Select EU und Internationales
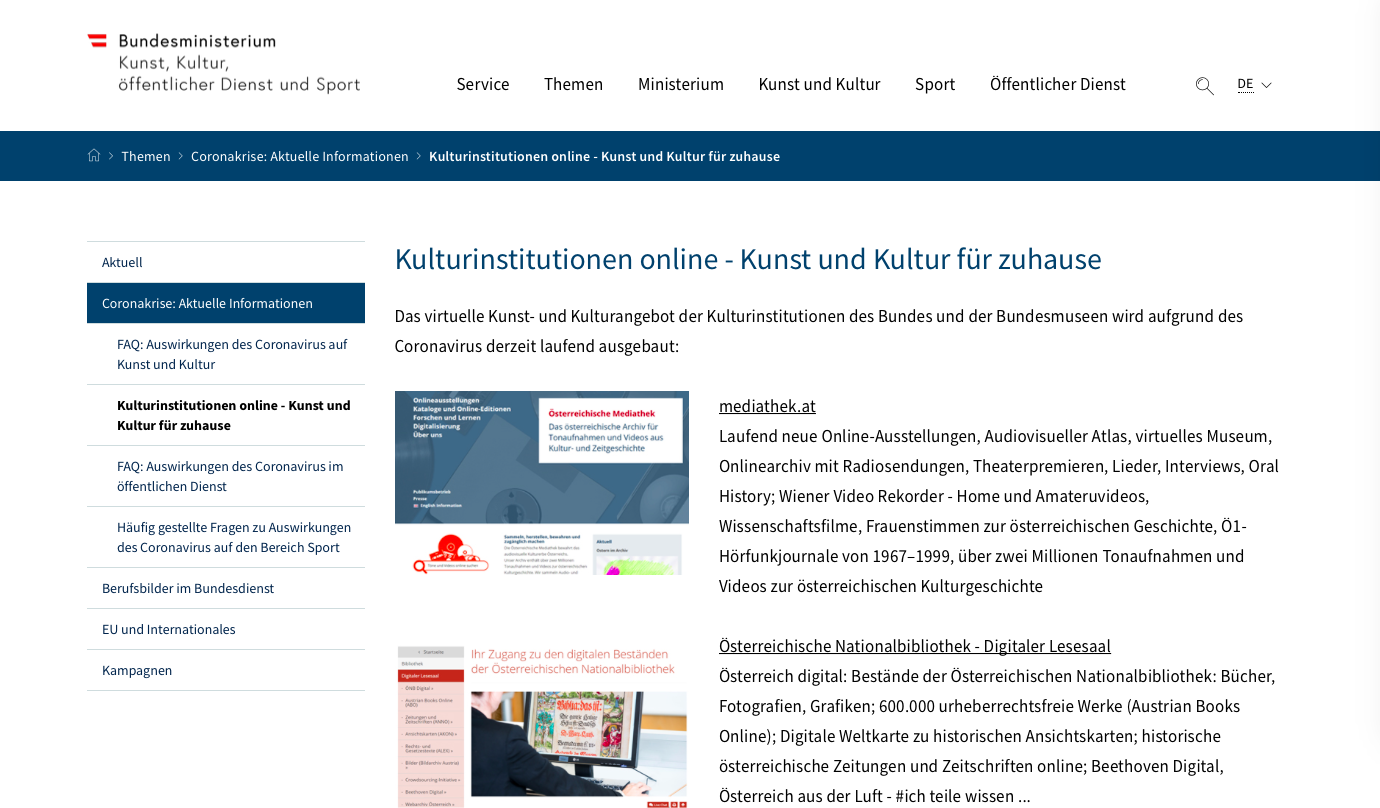1380x808 pixels. [x=226, y=629]
